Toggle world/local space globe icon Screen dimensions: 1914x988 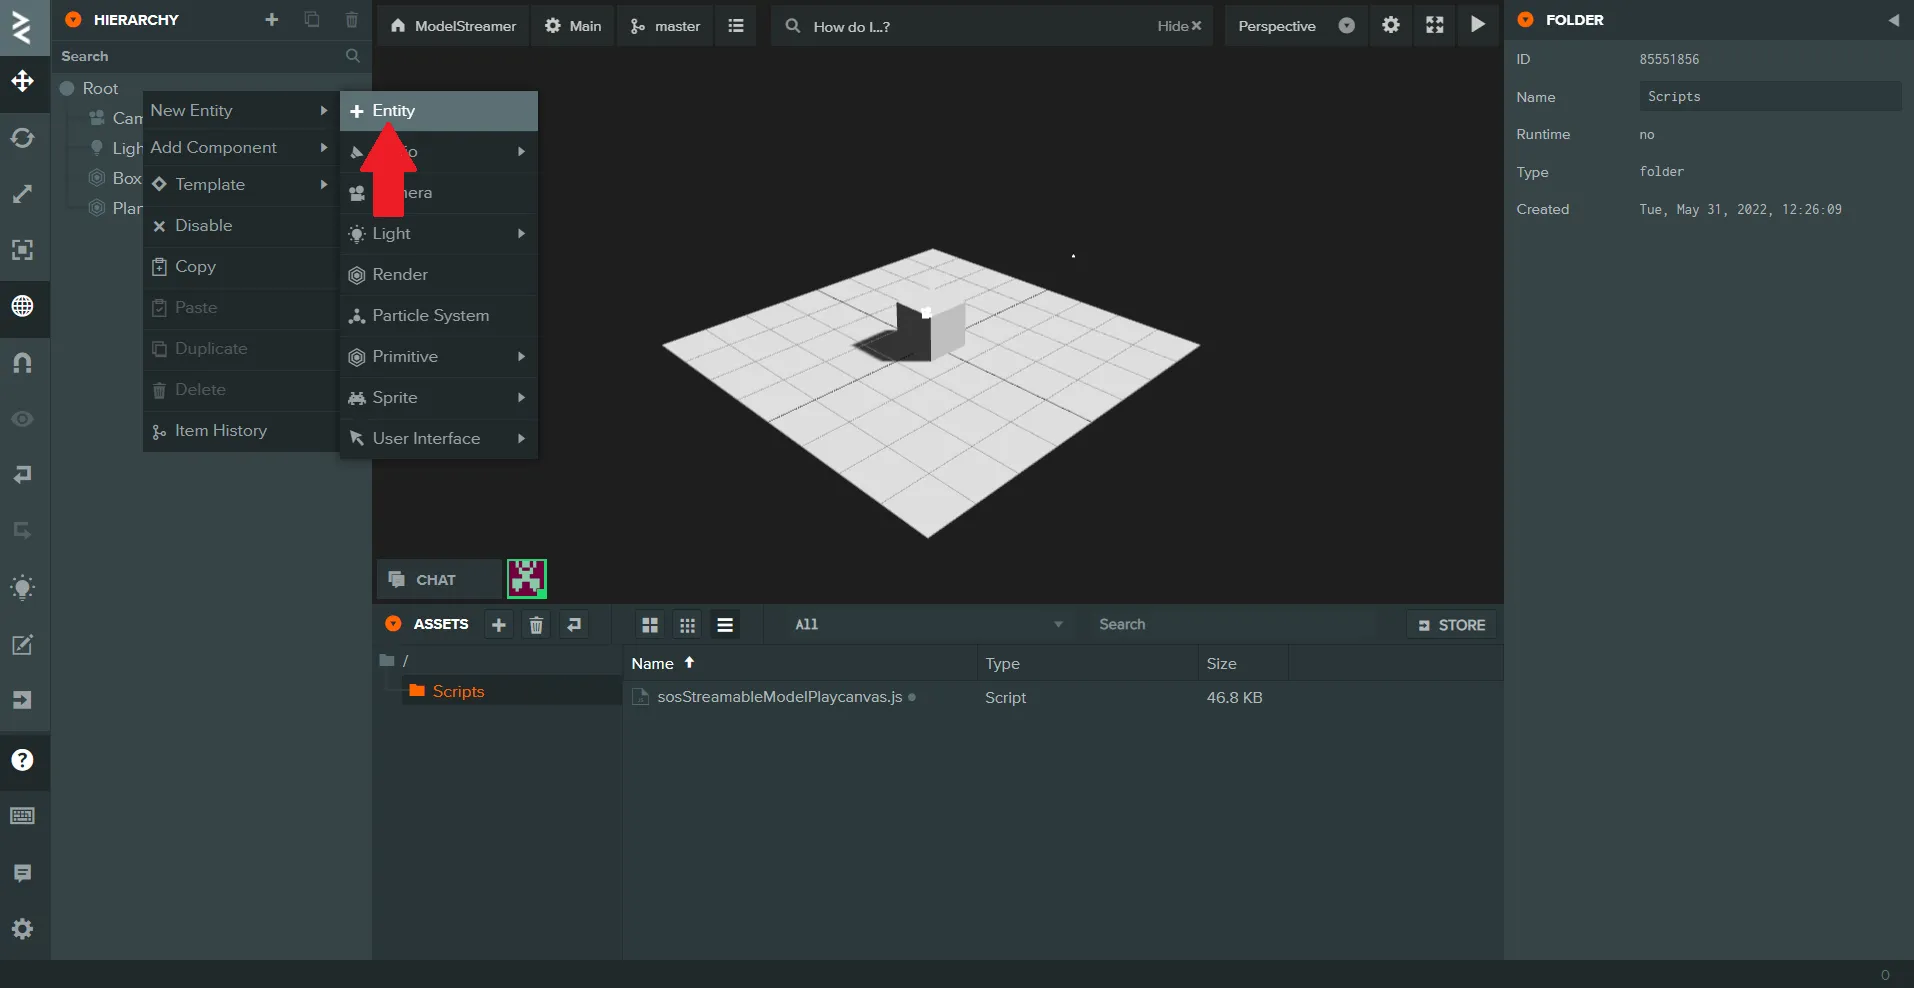click(x=22, y=306)
